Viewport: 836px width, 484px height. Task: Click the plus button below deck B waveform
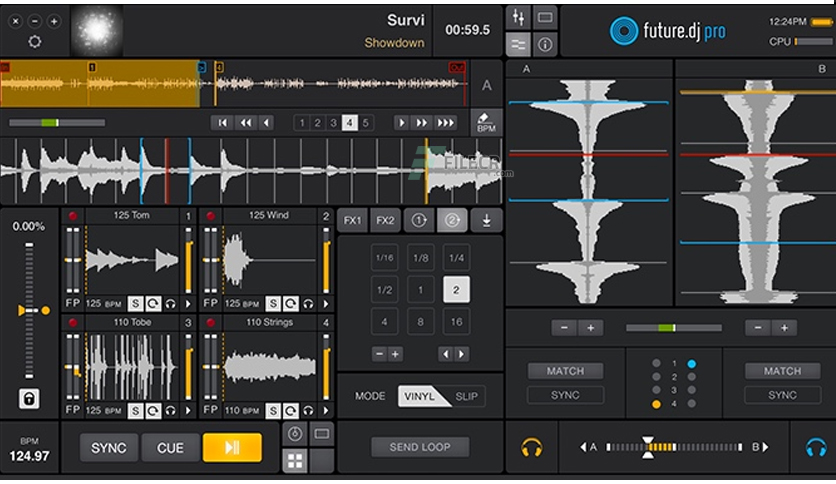point(784,328)
